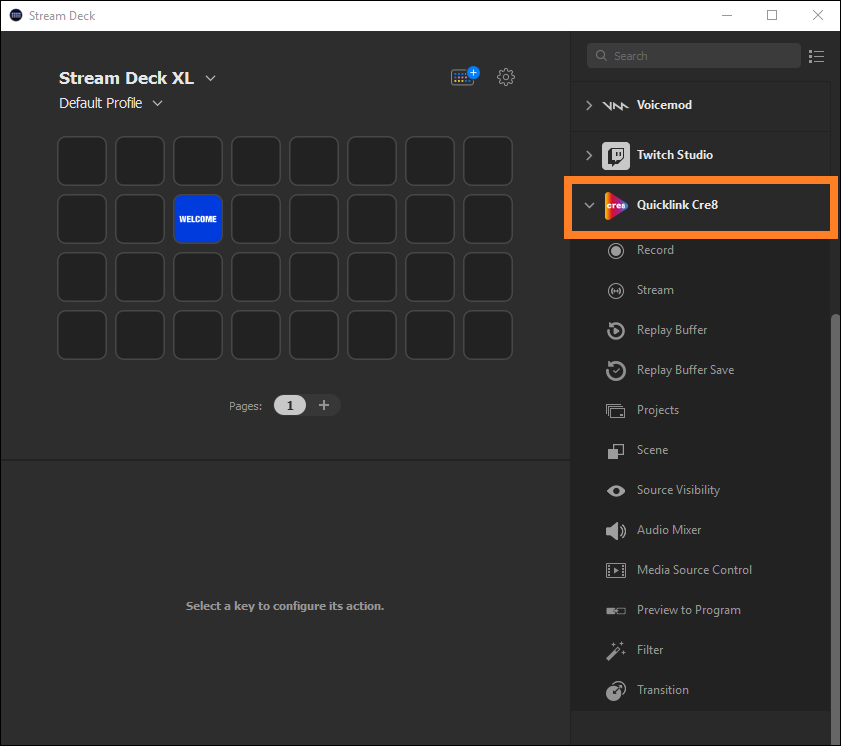Click the Twitch Studio category title
Screen dimensions: 841x746
pos(675,155)
